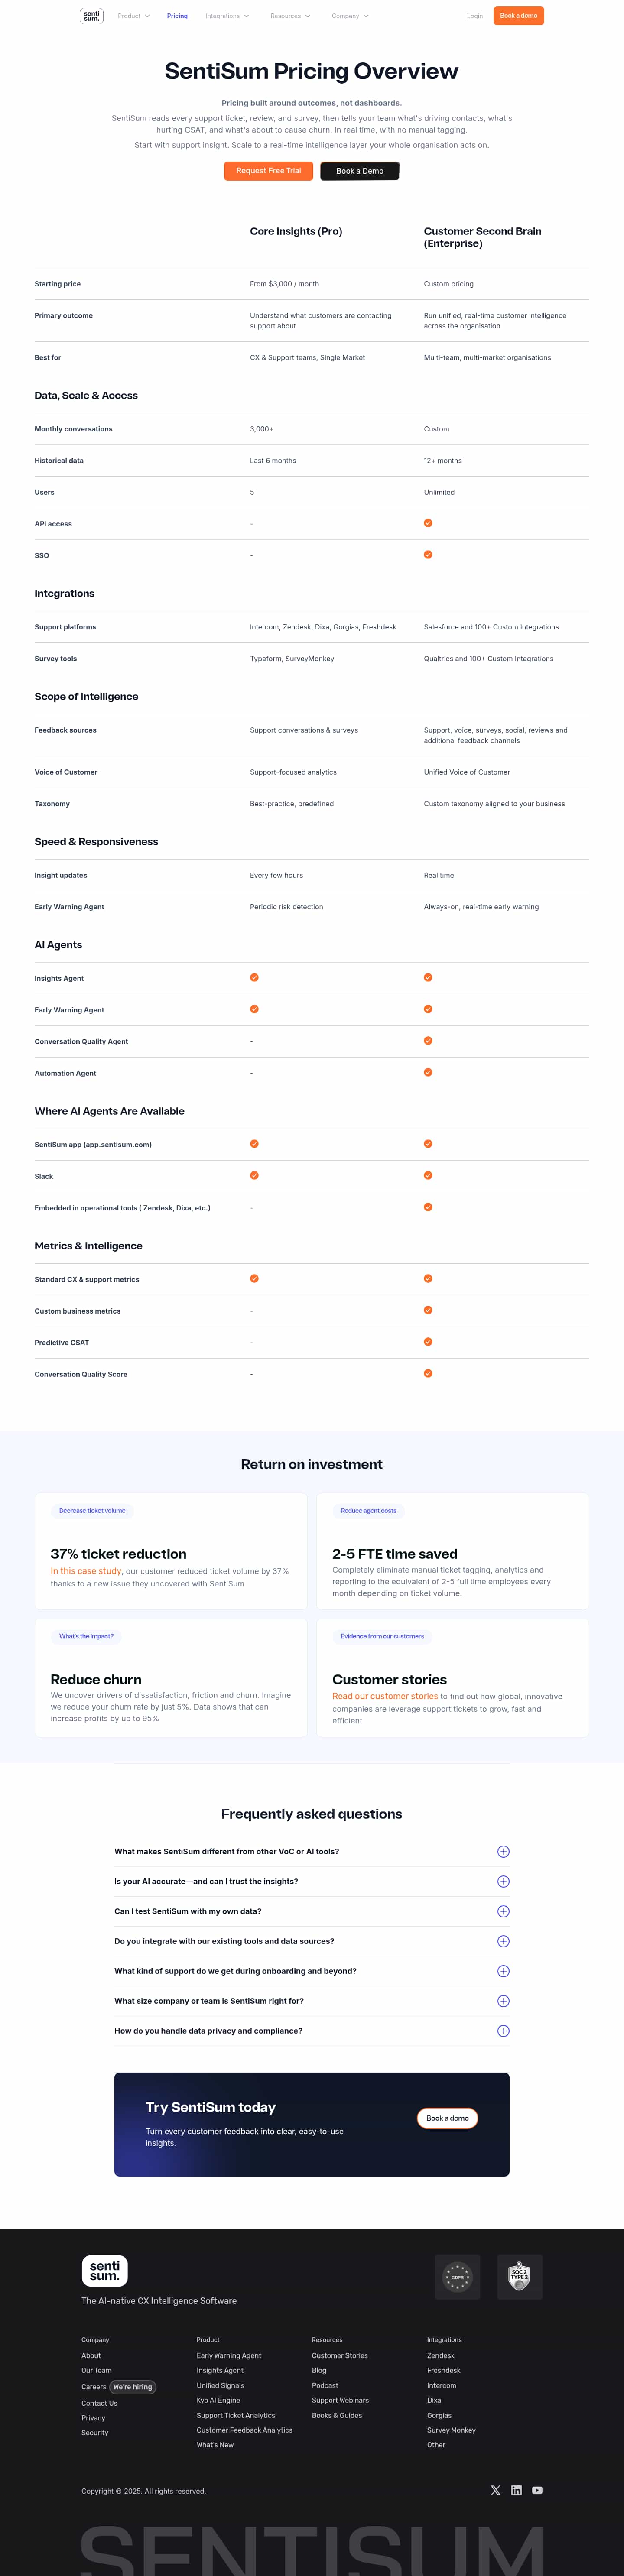Expand 'Can I test SentiSum with my own data?'

[311, 1911]
